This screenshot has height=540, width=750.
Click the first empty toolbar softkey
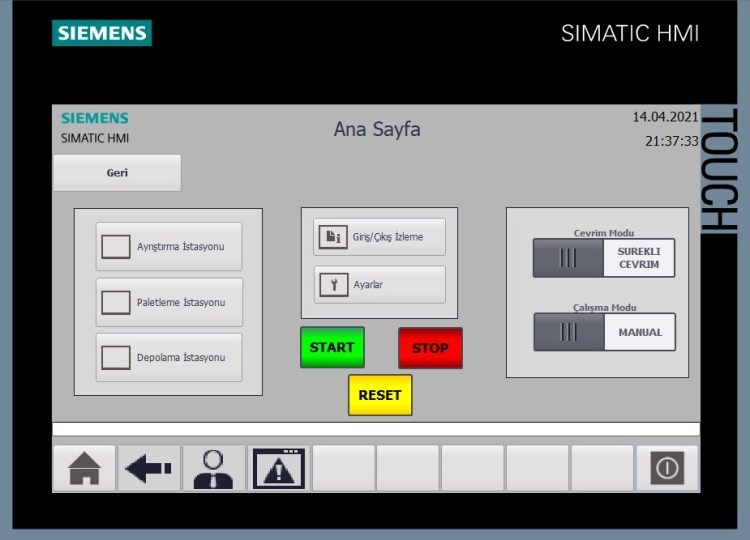point(344,468)
